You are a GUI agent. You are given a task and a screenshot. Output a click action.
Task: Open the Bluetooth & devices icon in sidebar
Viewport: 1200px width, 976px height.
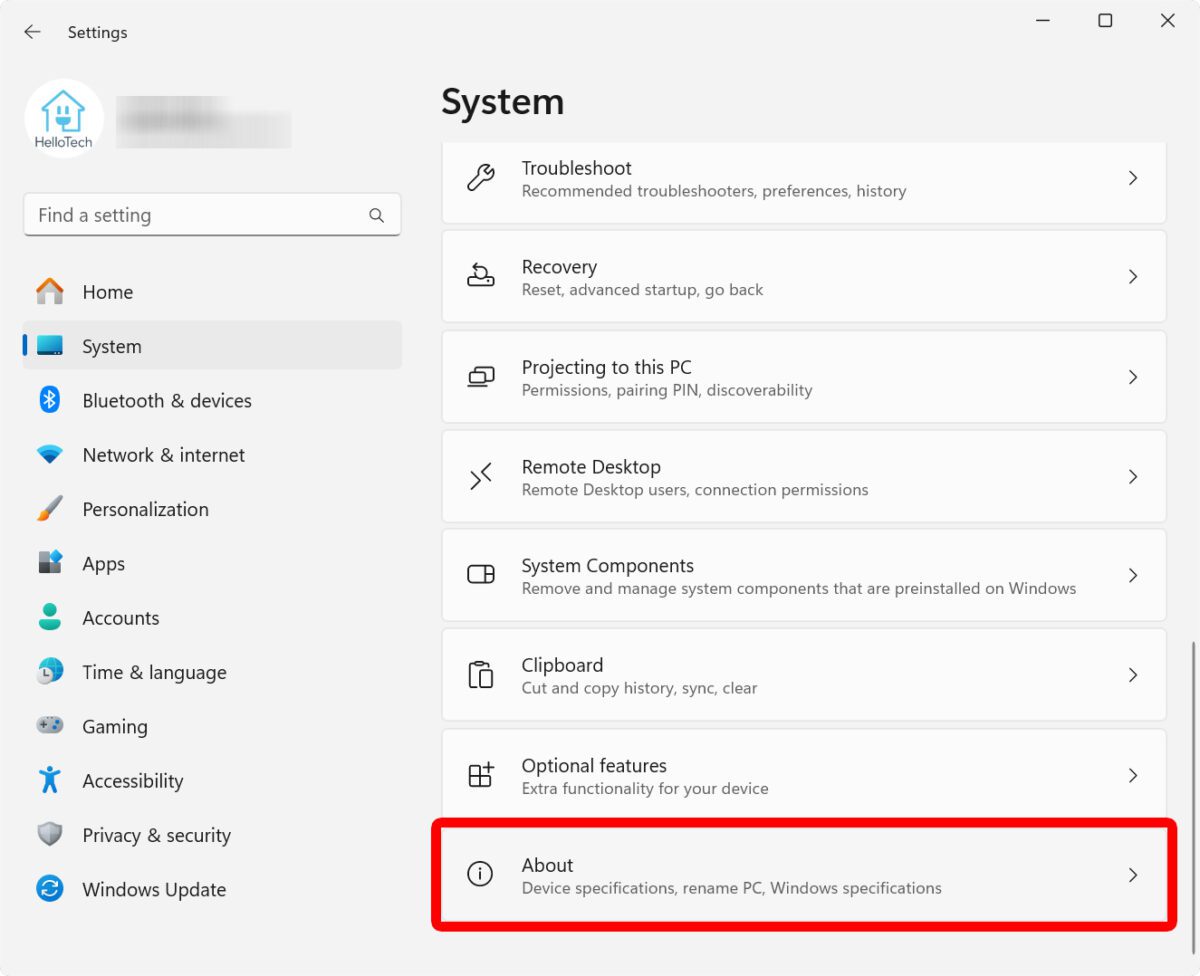pos(49,400)
